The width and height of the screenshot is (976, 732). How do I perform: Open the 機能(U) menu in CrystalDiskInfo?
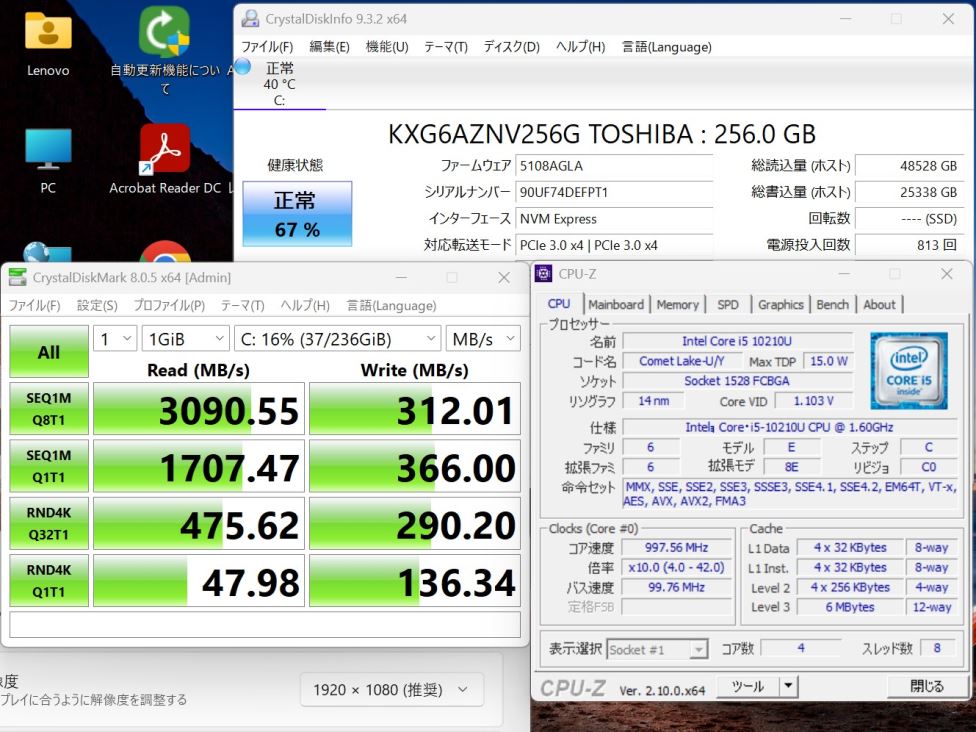tap(387, 47)
